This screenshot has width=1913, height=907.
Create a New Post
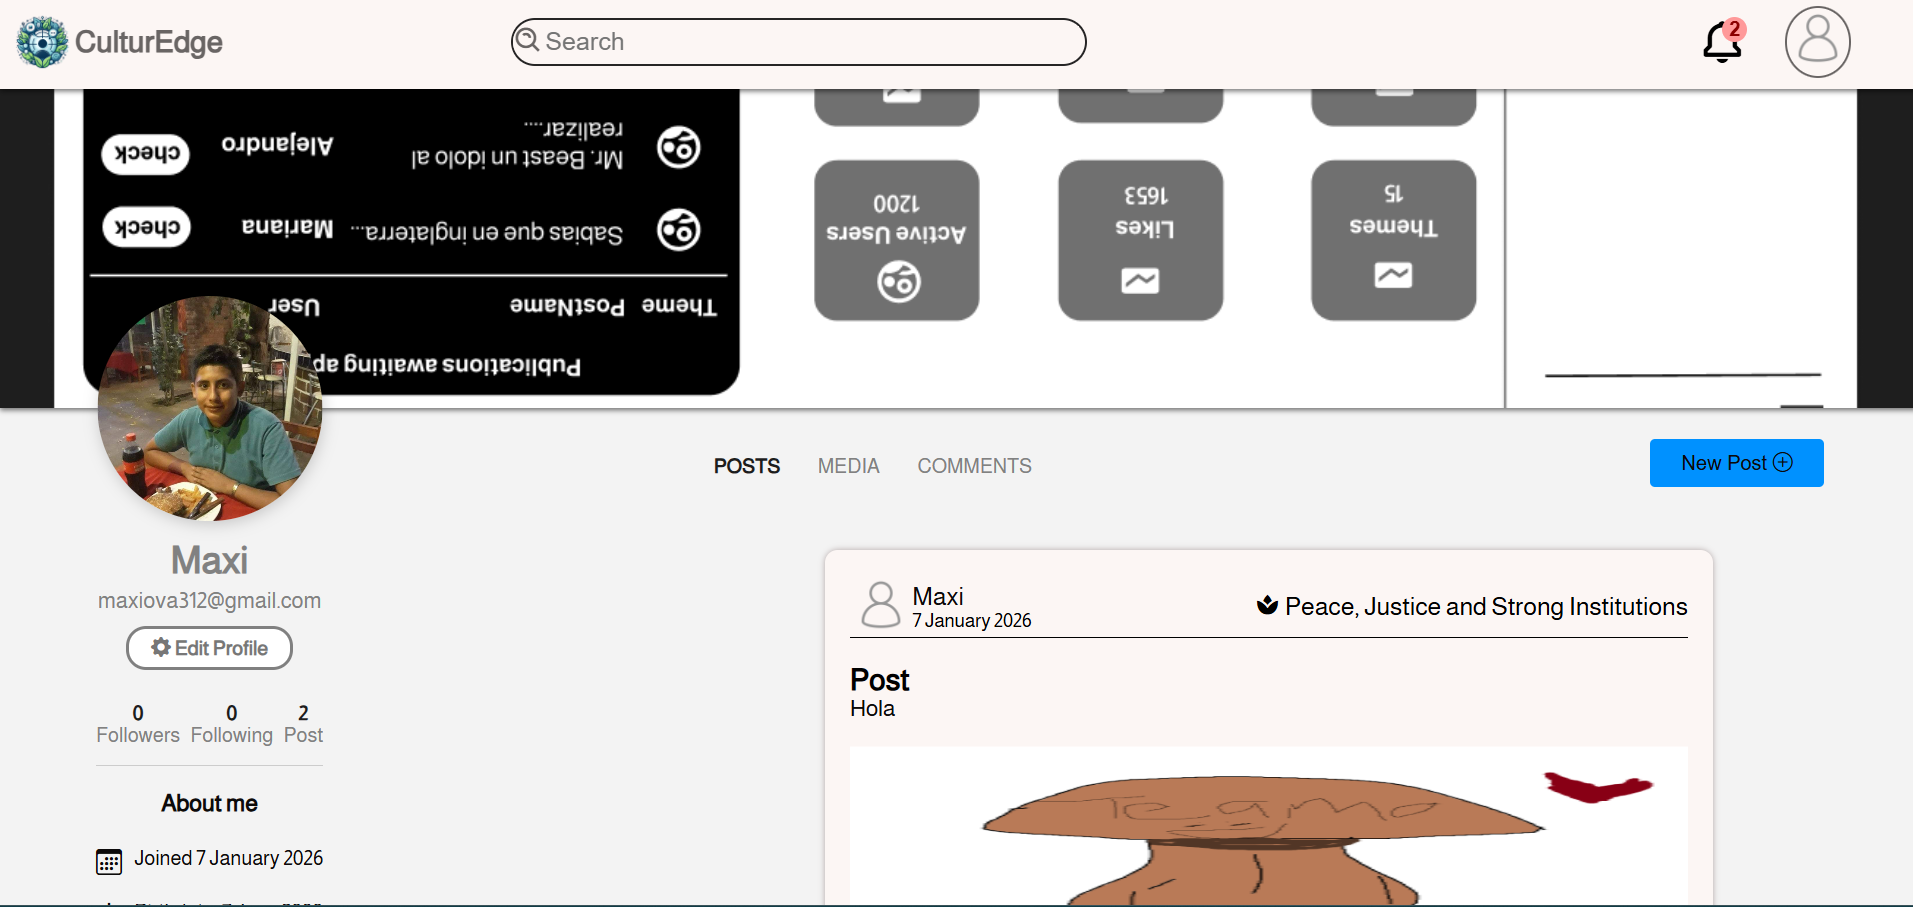click(1736, 462)
